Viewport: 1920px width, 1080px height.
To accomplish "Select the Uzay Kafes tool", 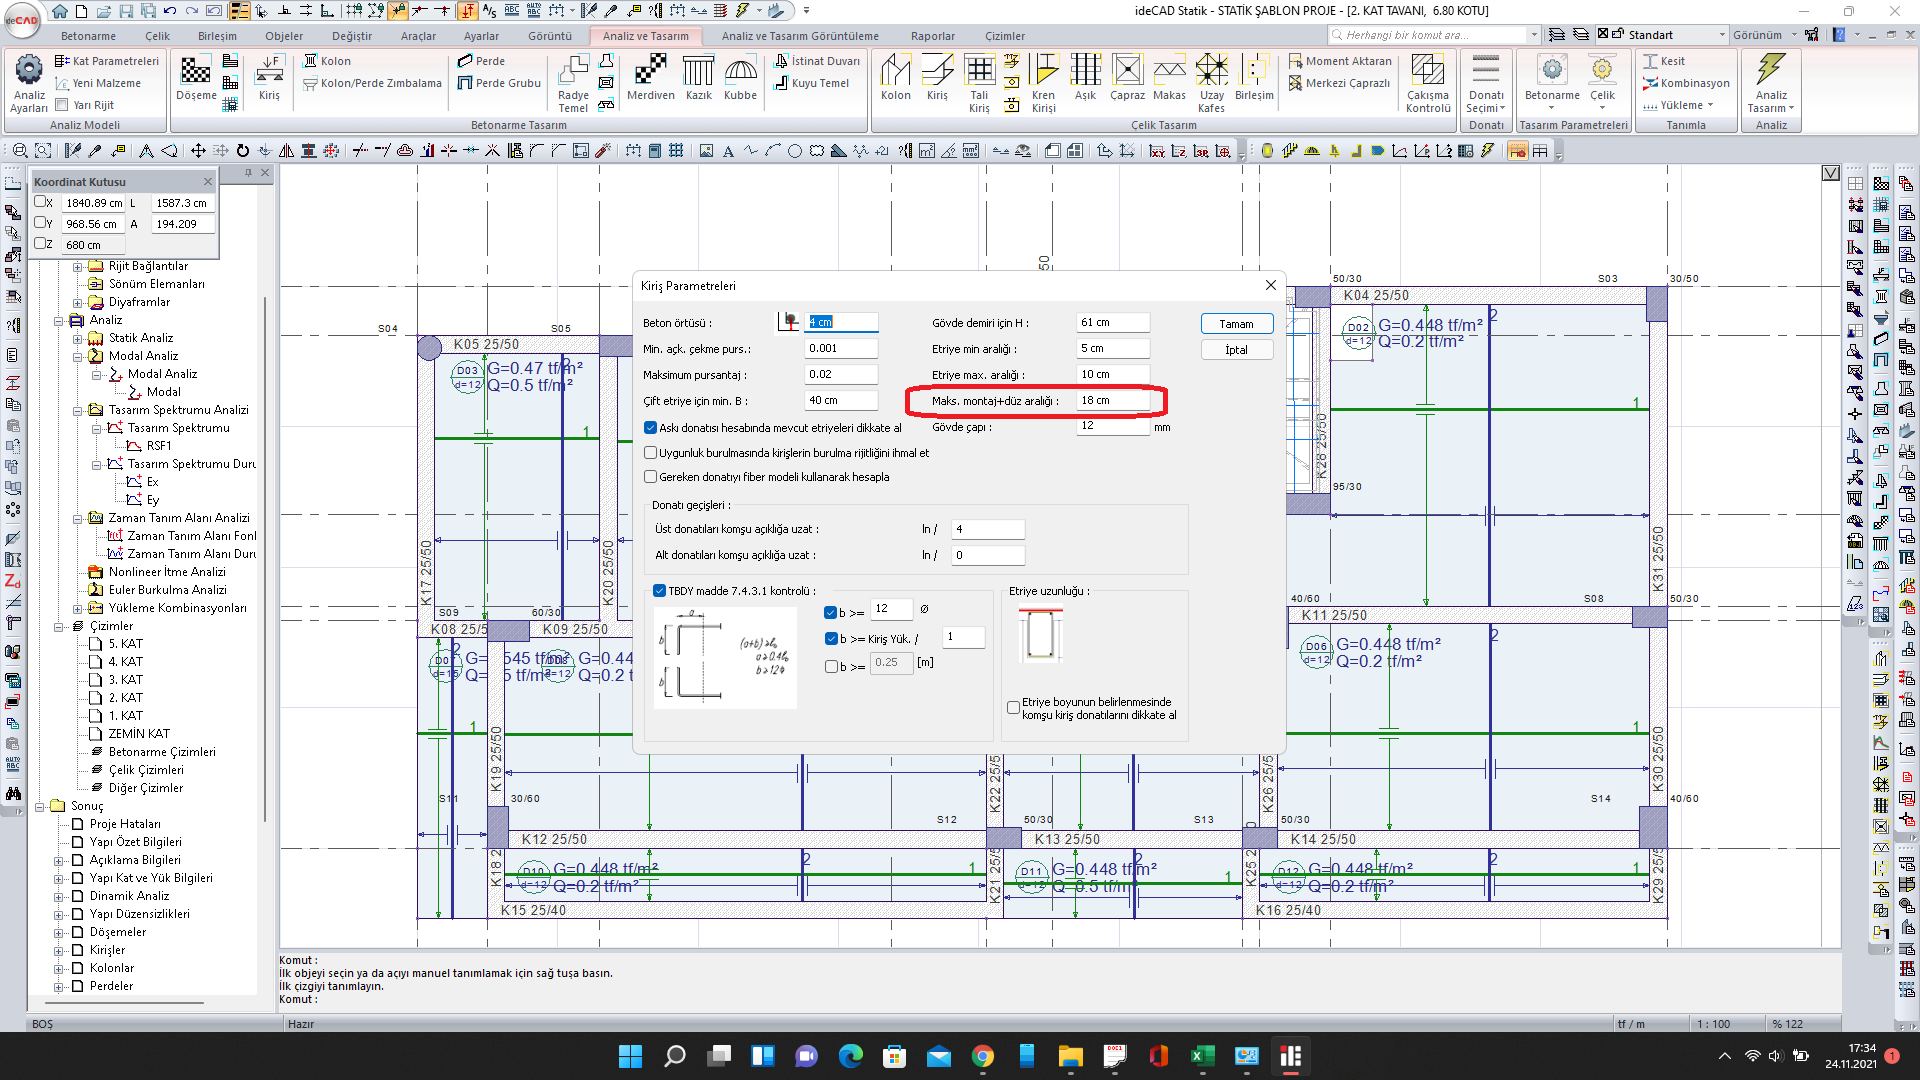I will tap(1211, 84).
